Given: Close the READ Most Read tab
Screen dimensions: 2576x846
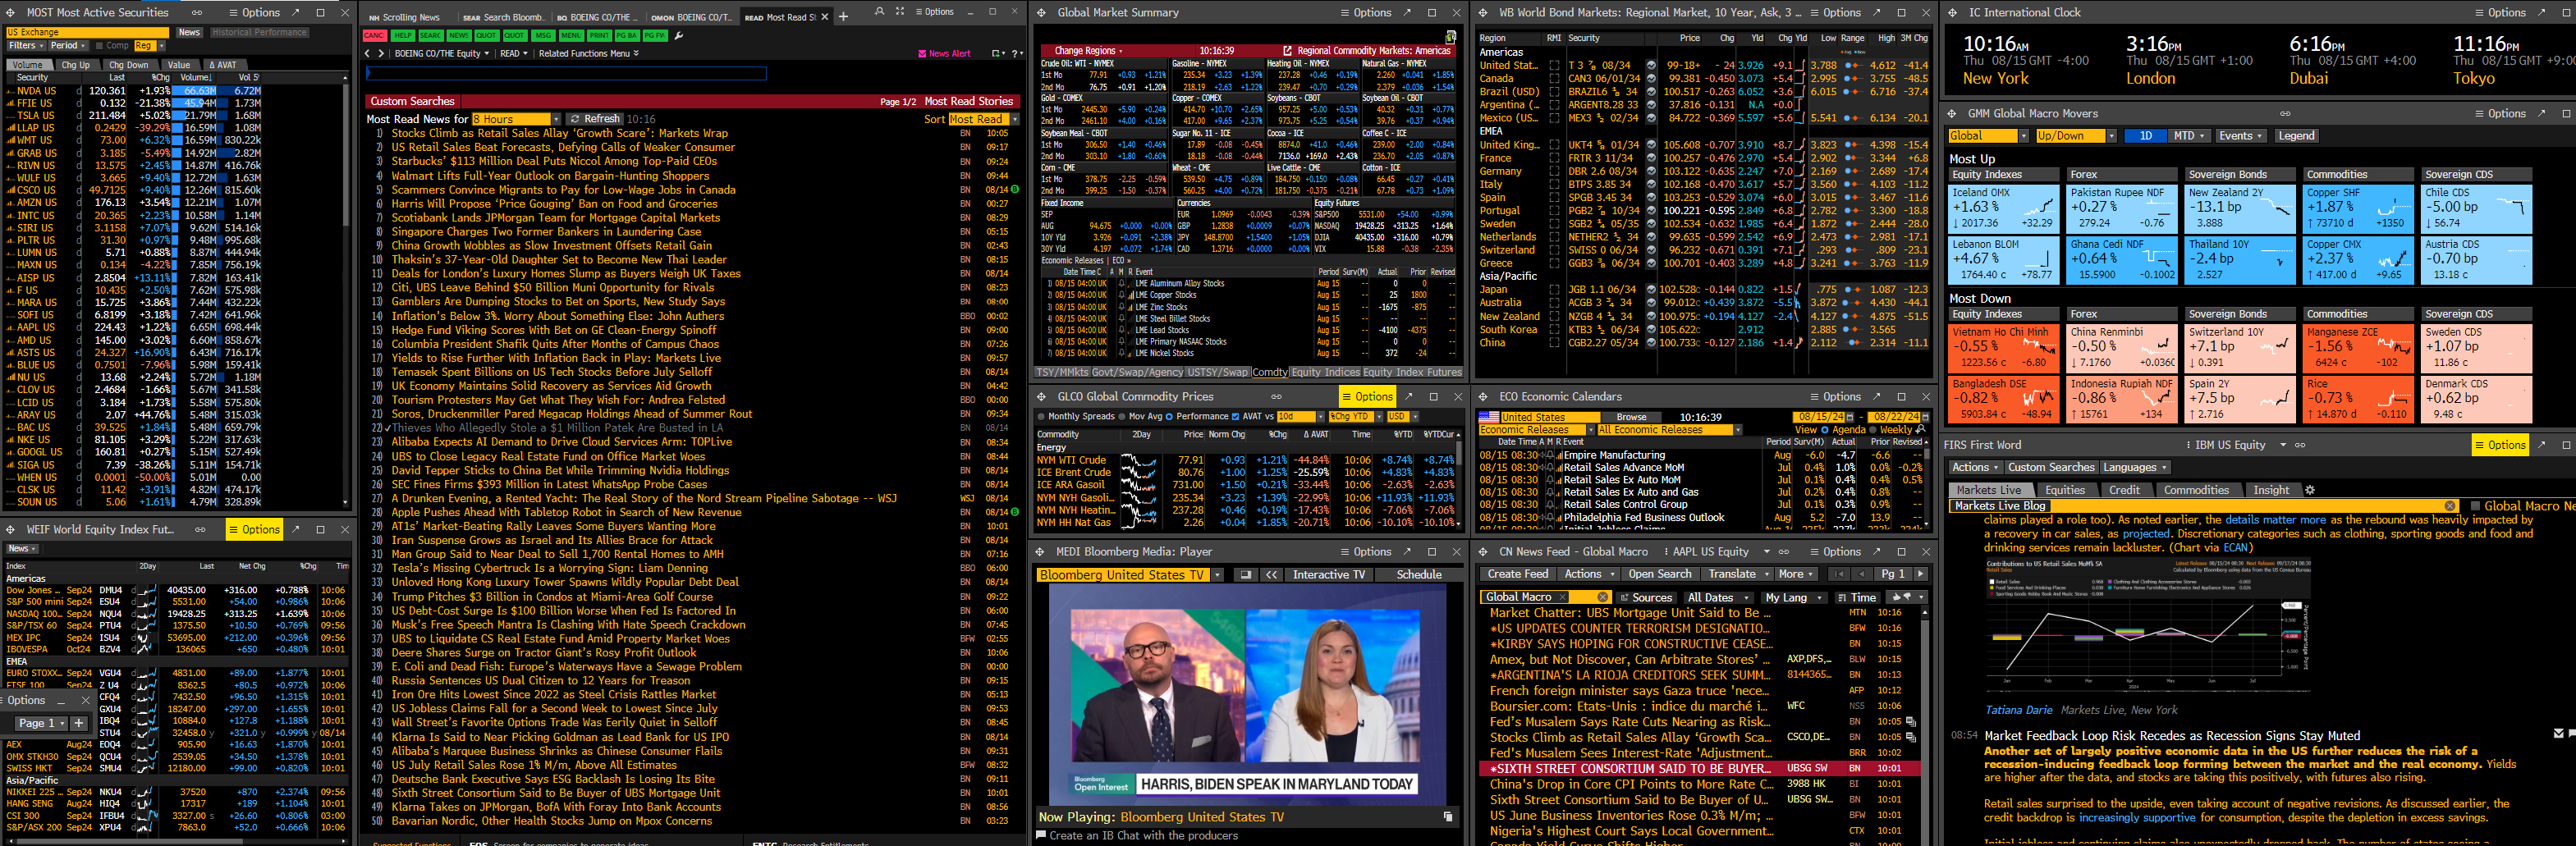Looking at the screenshot, I should (825, 16).
